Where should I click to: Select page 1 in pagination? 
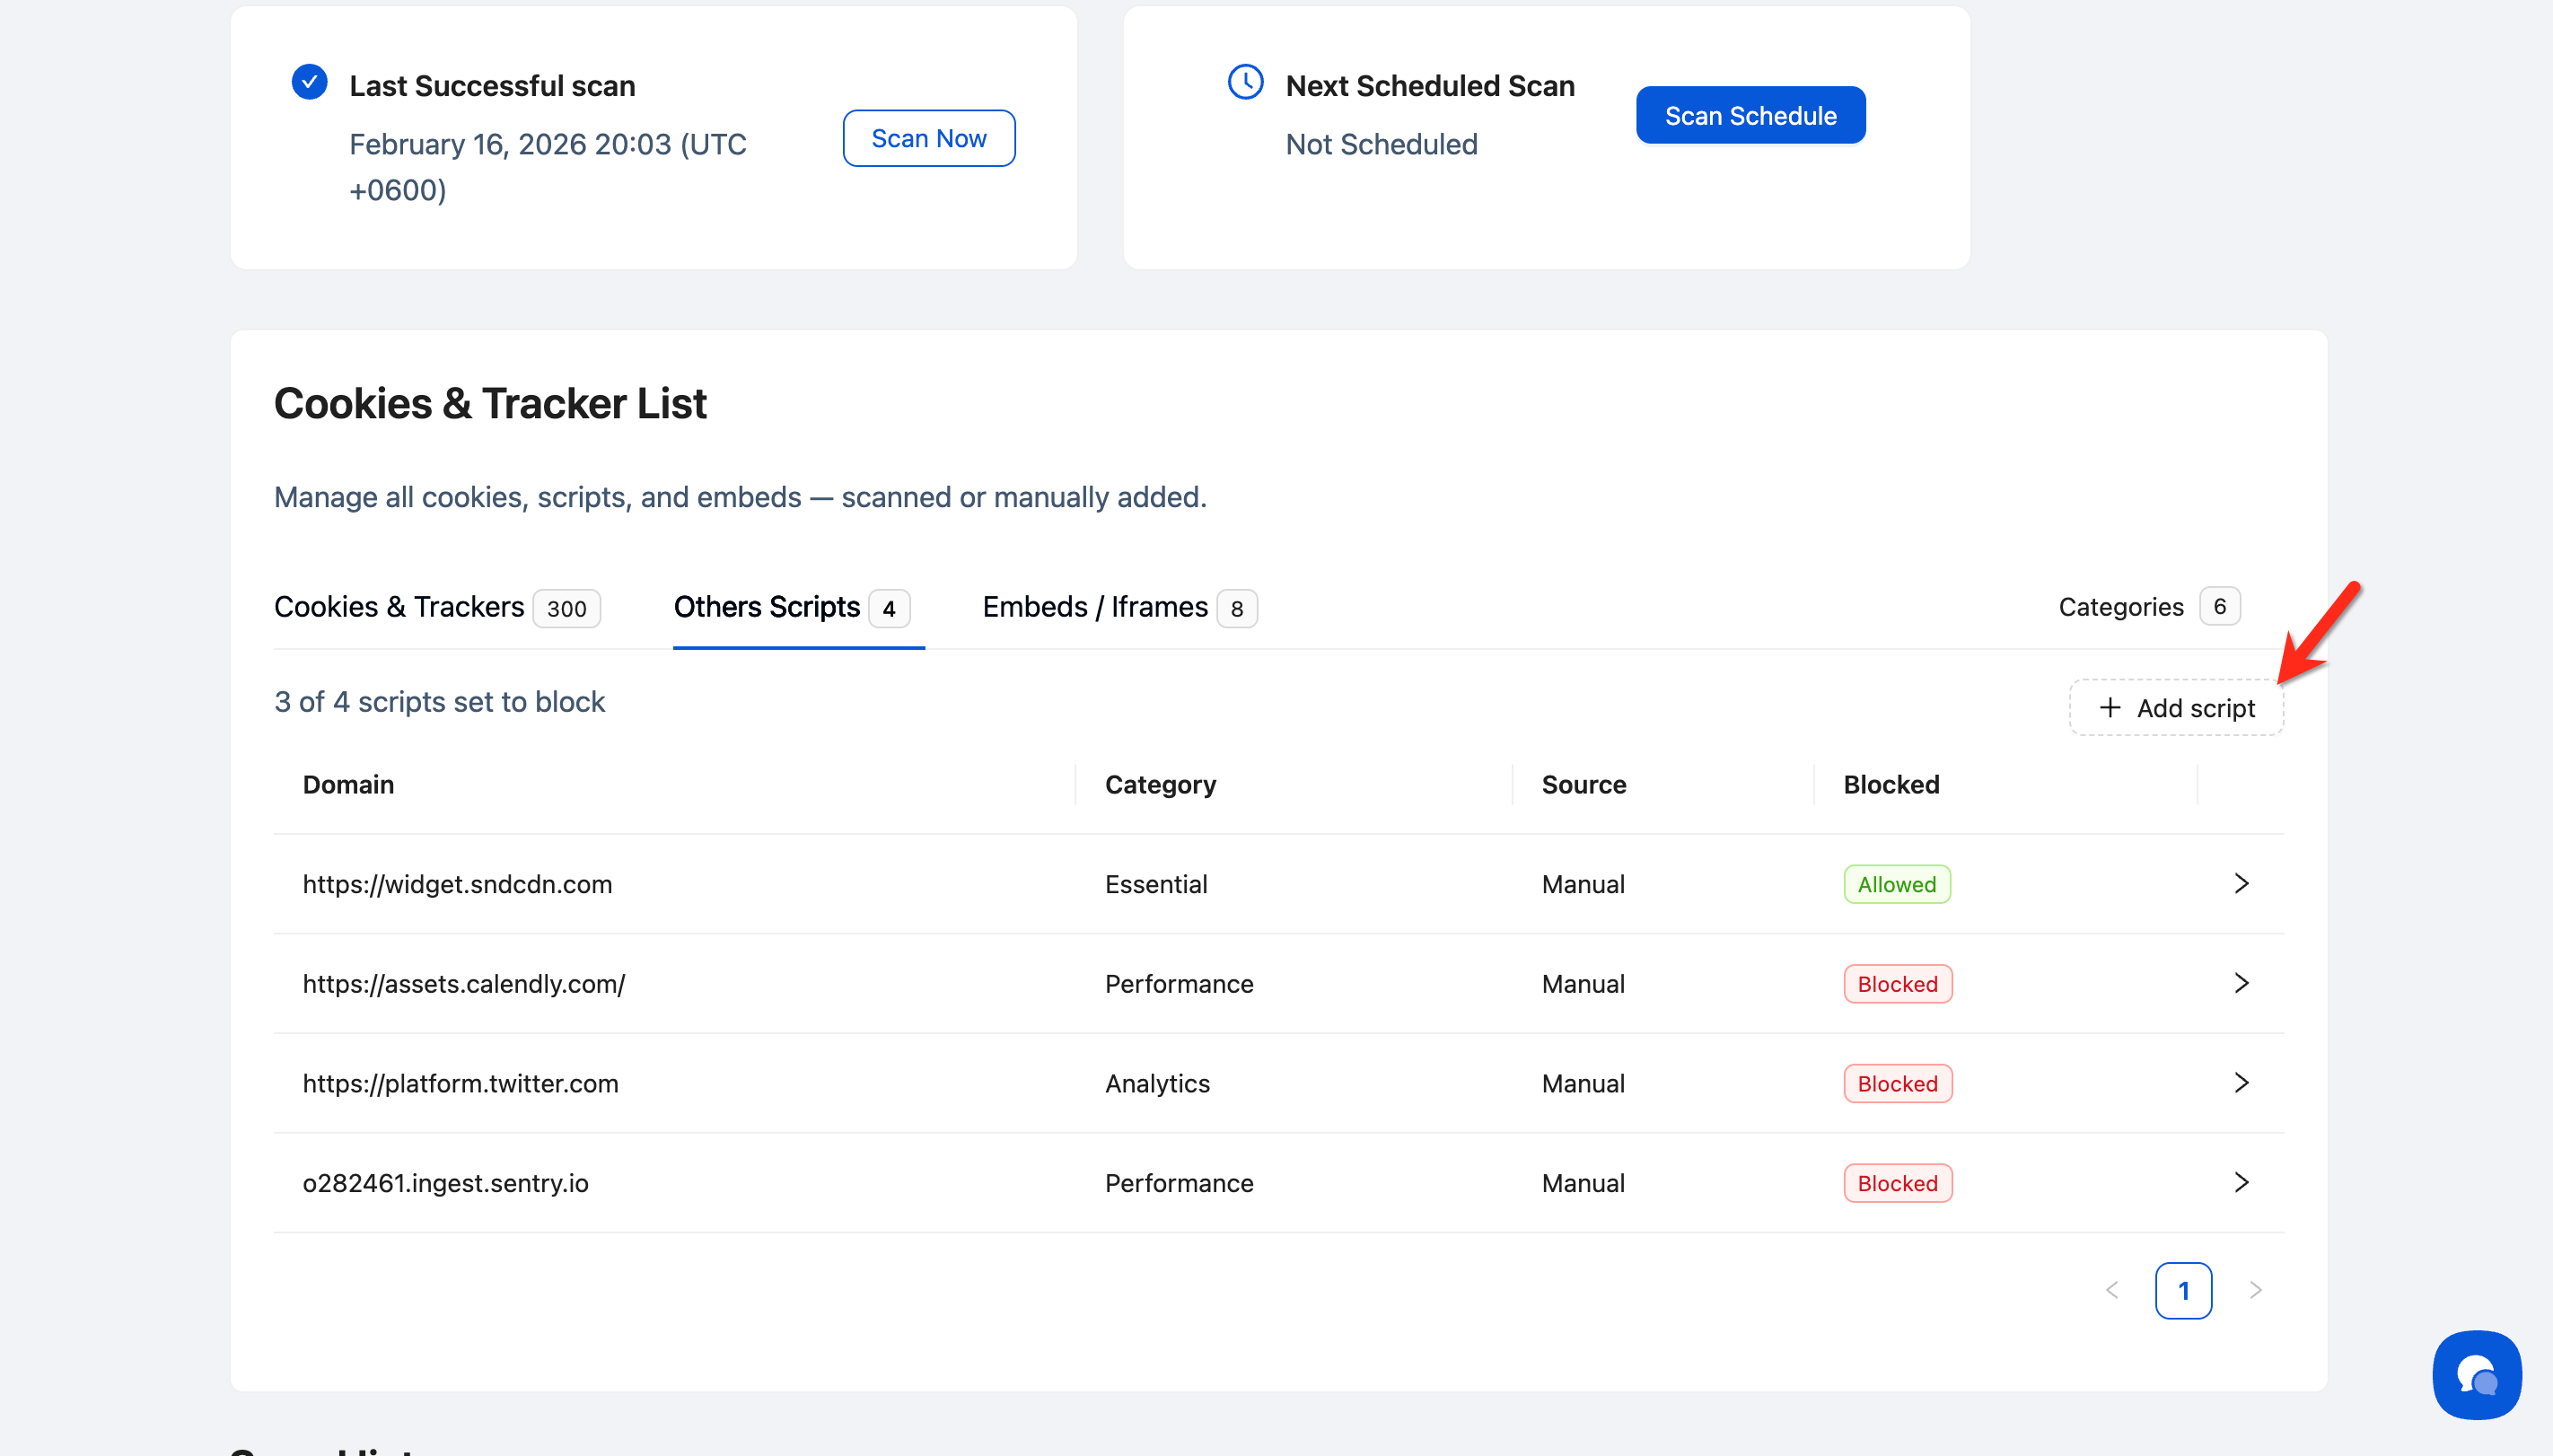[x=2183, y=1290]
